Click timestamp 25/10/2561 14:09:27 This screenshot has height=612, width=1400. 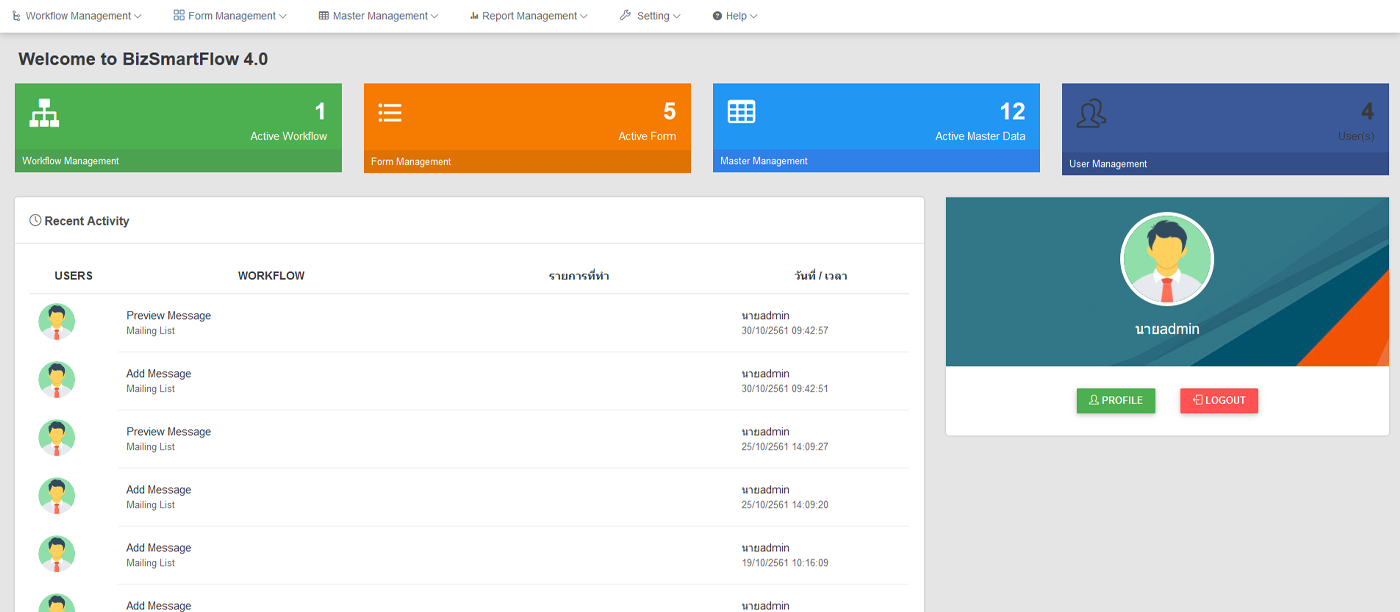tap(785, 447)
